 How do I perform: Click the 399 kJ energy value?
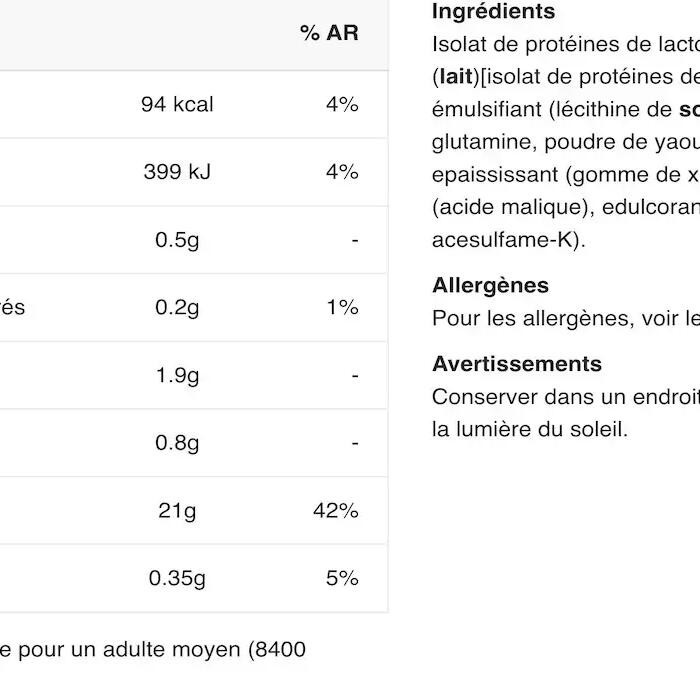click(x=177, y=172)
